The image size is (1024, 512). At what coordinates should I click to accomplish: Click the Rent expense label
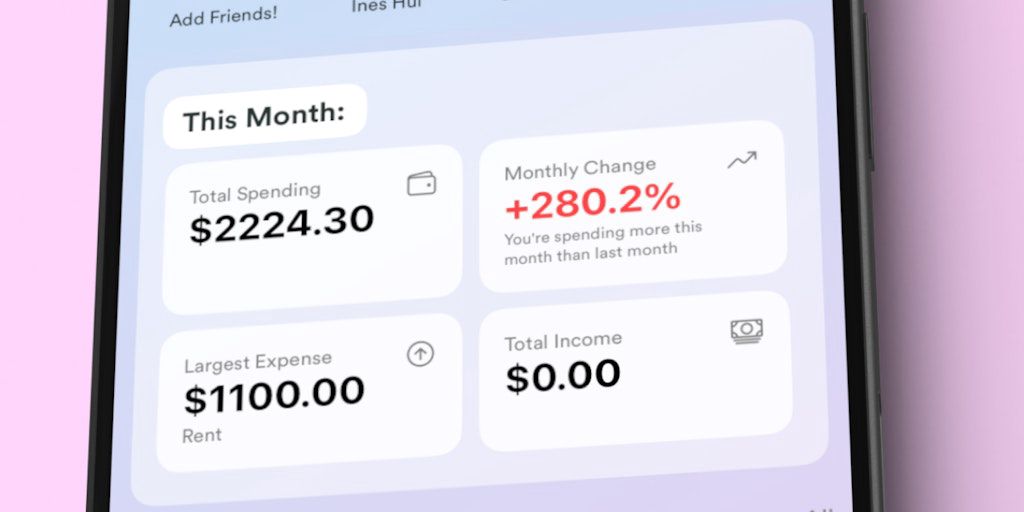pyautogui.click(x=202, y=436)
